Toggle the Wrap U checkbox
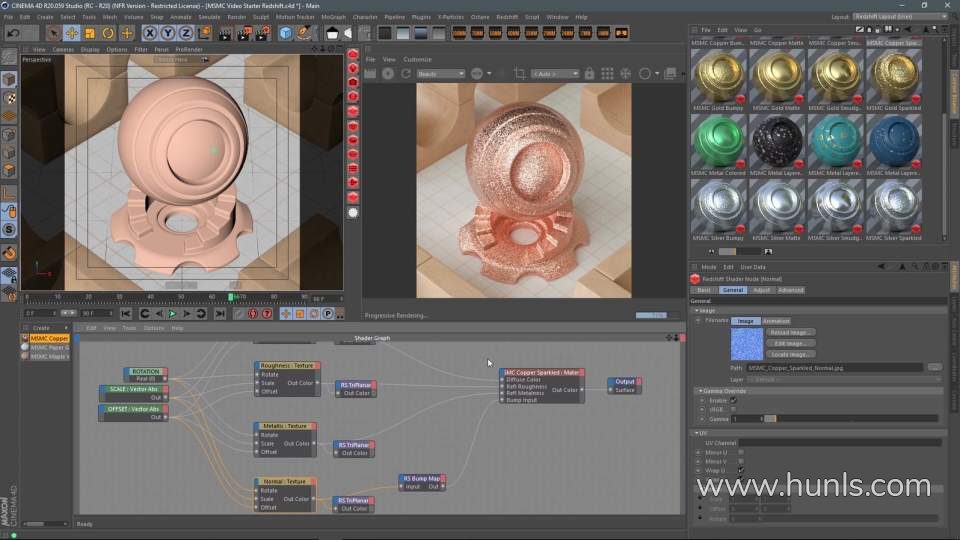This screenshot has width=960, height=540. (x=740, y=469)
